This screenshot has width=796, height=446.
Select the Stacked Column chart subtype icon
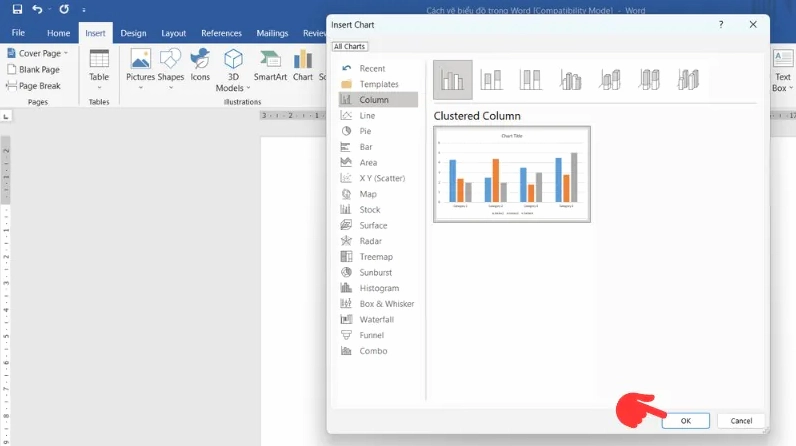[491, 80]
